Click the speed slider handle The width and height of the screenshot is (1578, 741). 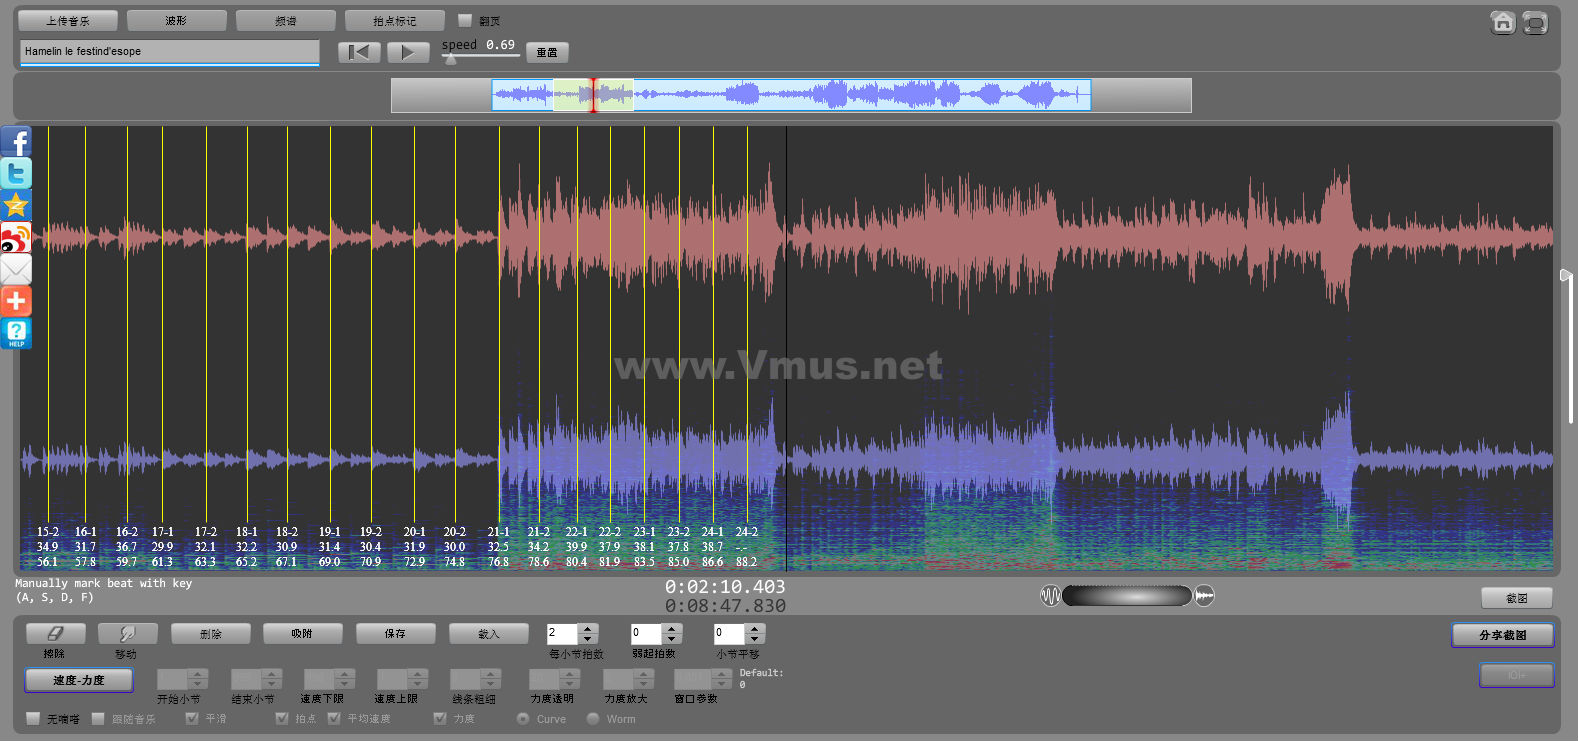pos(451,59)
